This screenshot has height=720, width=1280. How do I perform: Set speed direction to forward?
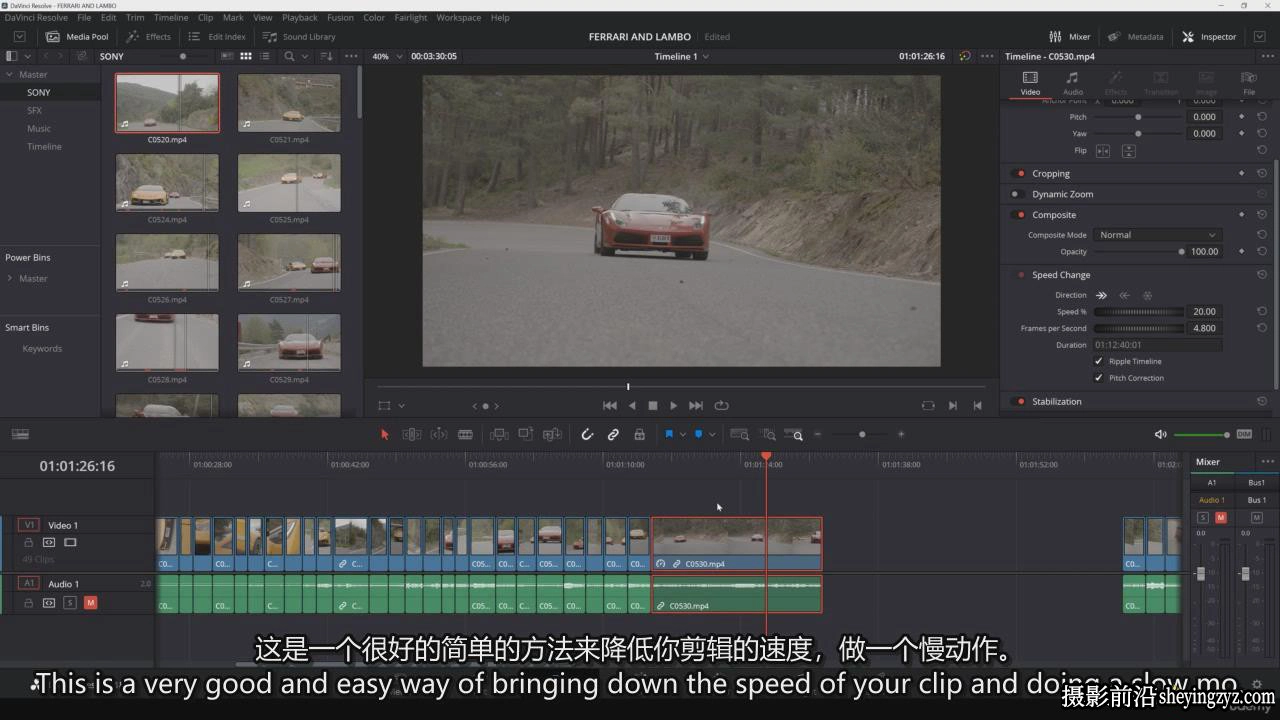[x=1101, y=295]
